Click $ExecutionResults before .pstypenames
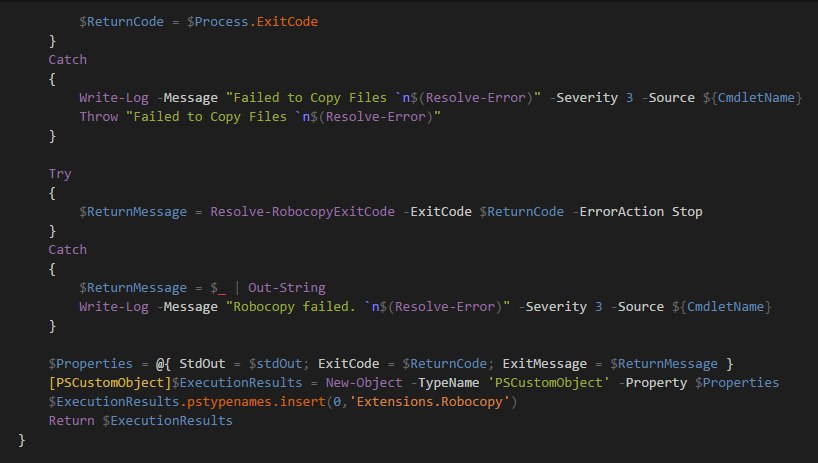818x463 pixels. (114, 401)
